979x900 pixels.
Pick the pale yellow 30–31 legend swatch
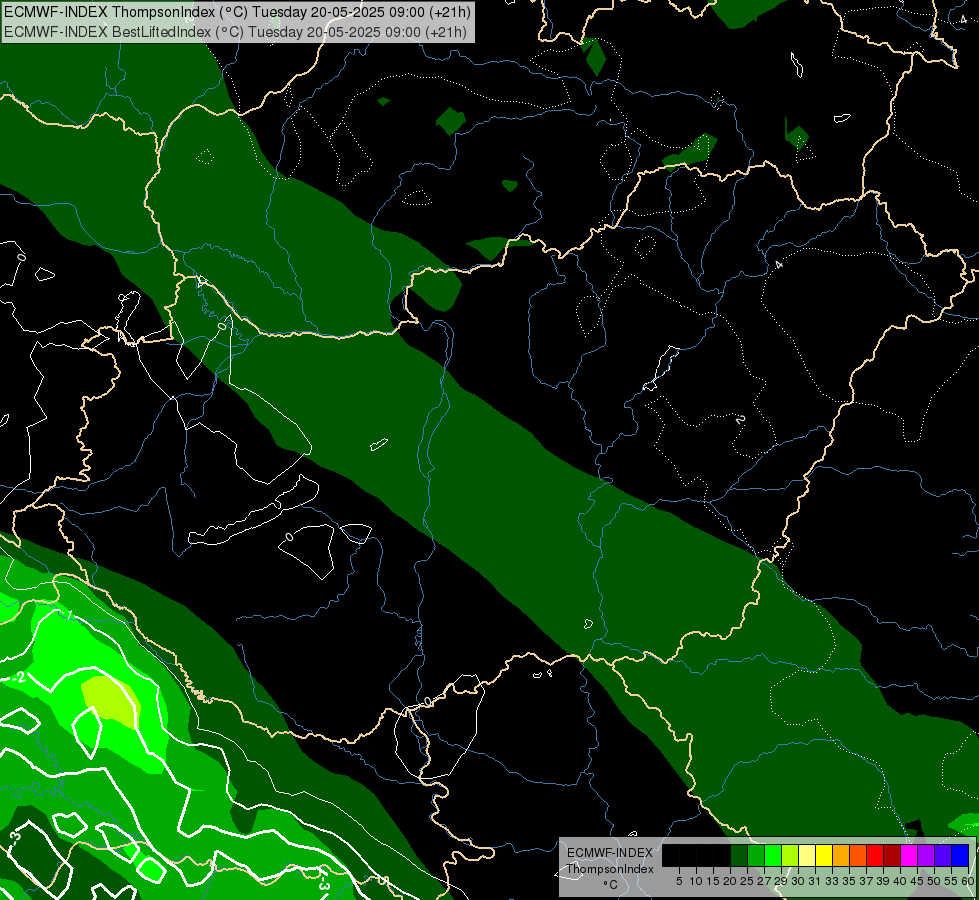coord(807,855)
